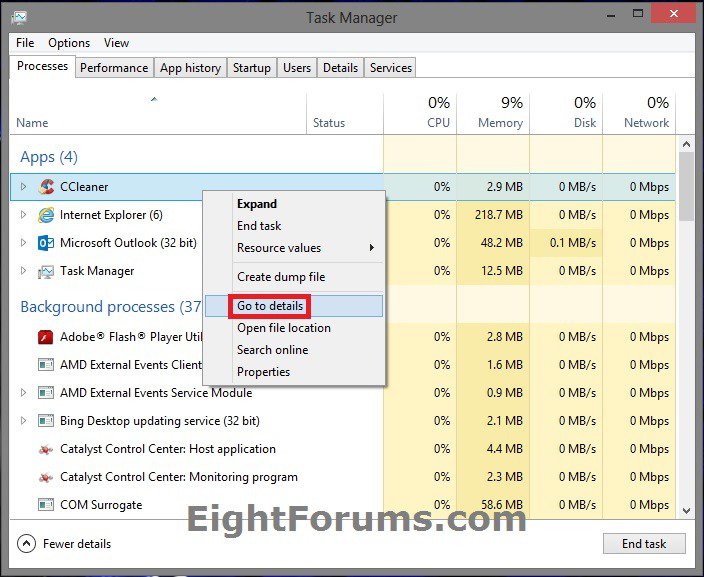Expand the CCleaner process group
Image resolution: width=704 pixels, height=577 pixels.
point(24,187)
